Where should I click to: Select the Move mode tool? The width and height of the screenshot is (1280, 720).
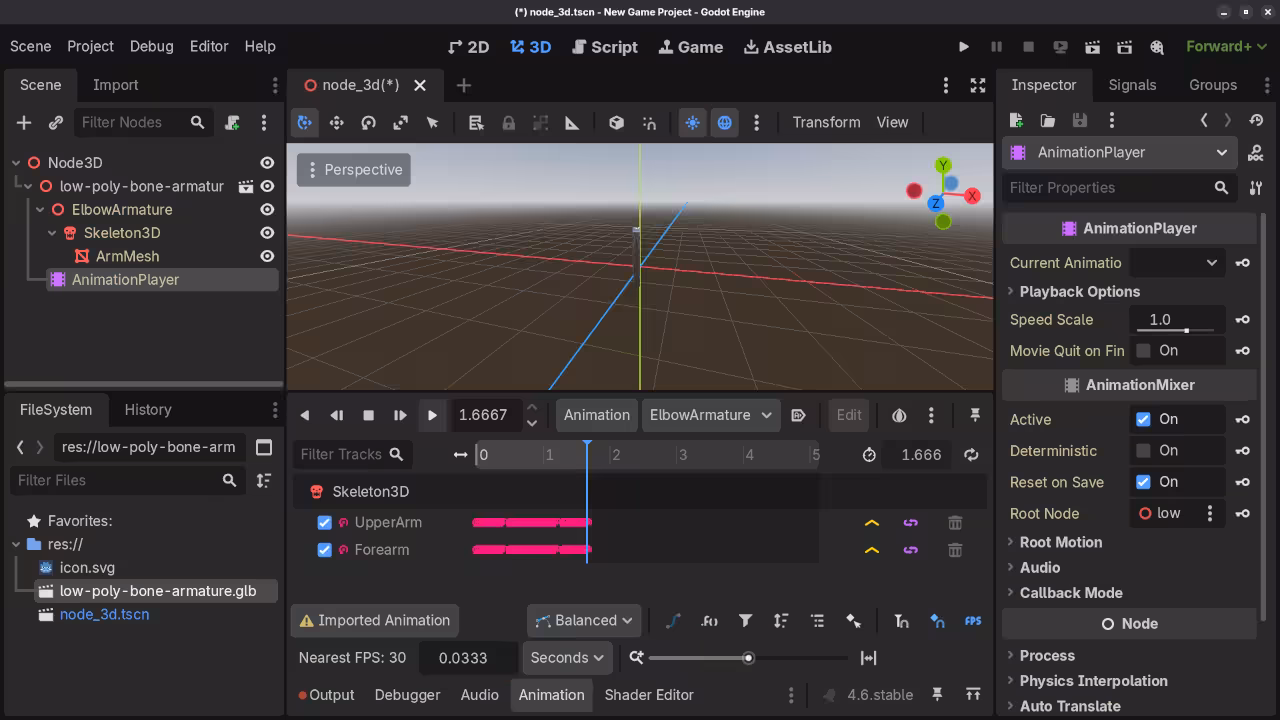tap(337, 122)
